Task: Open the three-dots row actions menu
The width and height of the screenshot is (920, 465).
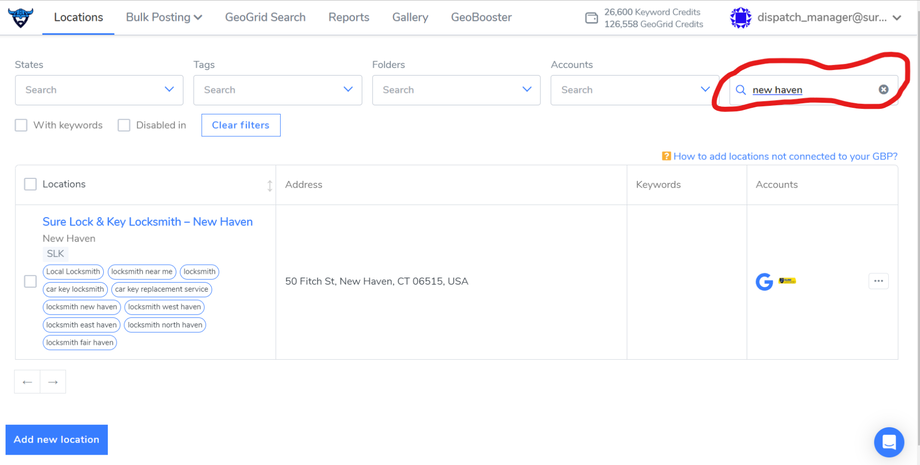Action: (x=878, y=281)
